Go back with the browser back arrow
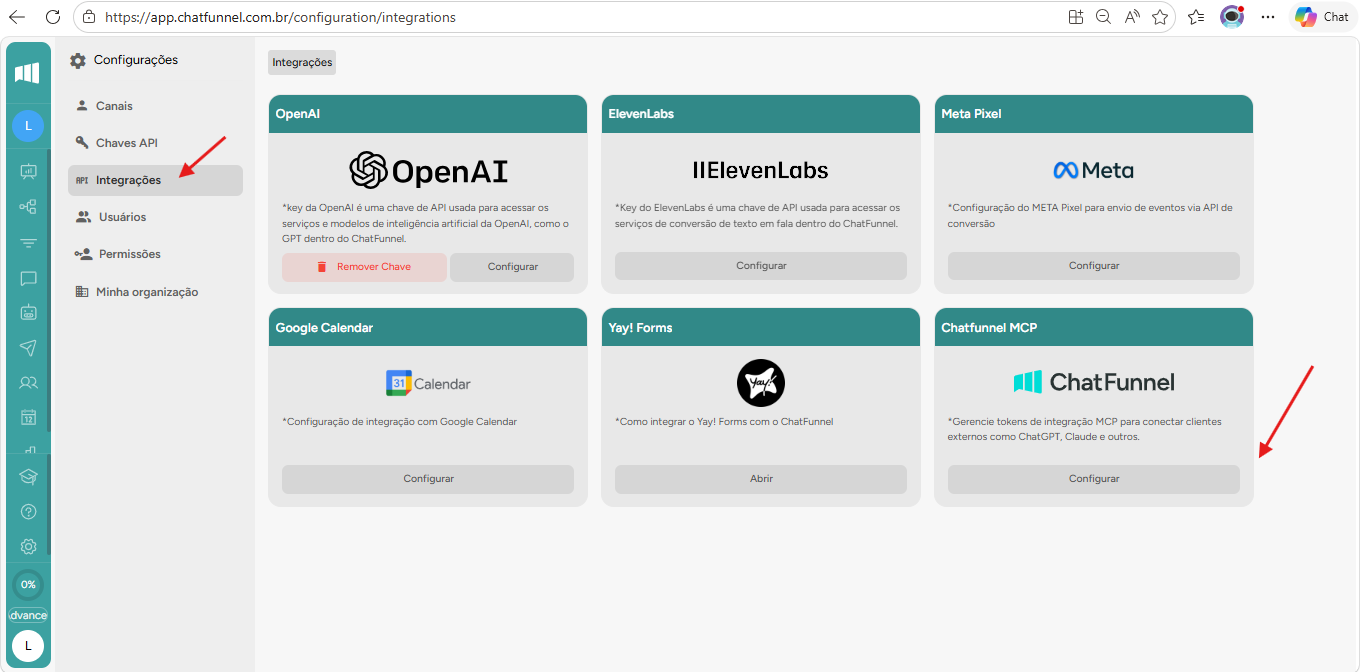This screenshot has height=672, width=1362. (17, 17)
